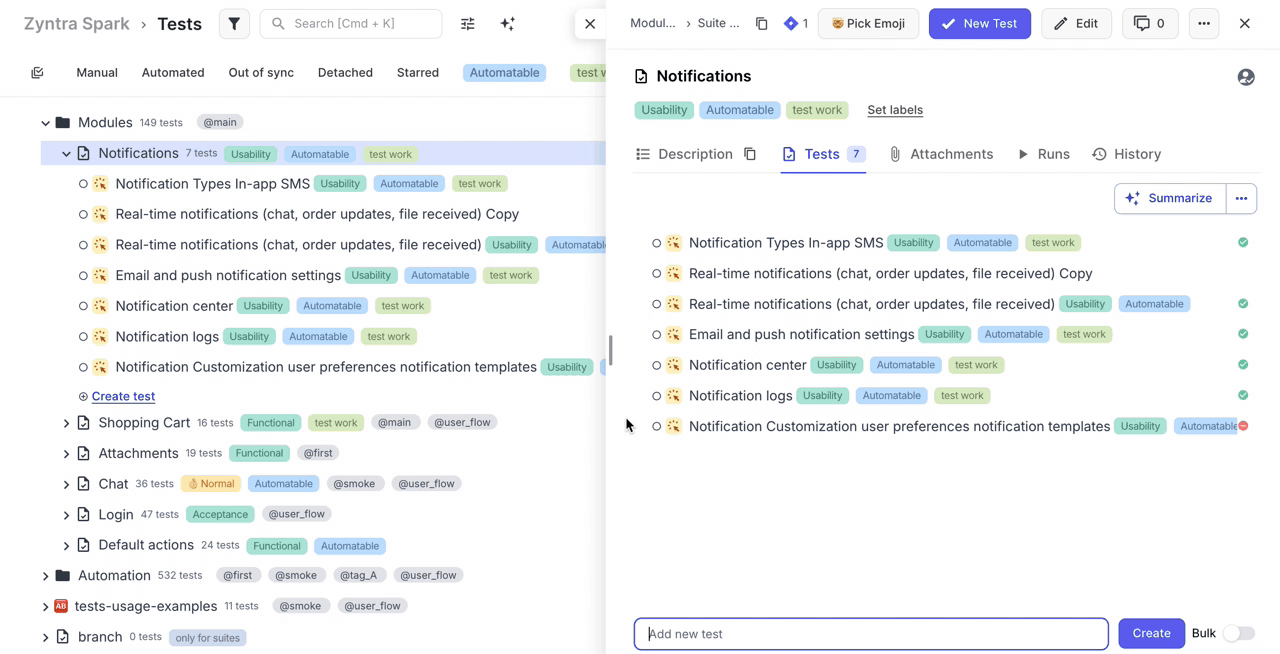The width and height of the screenshot is (1280, 654).
Task: Select circle beside Notification logs in right panel
Action: click(656, 396)
